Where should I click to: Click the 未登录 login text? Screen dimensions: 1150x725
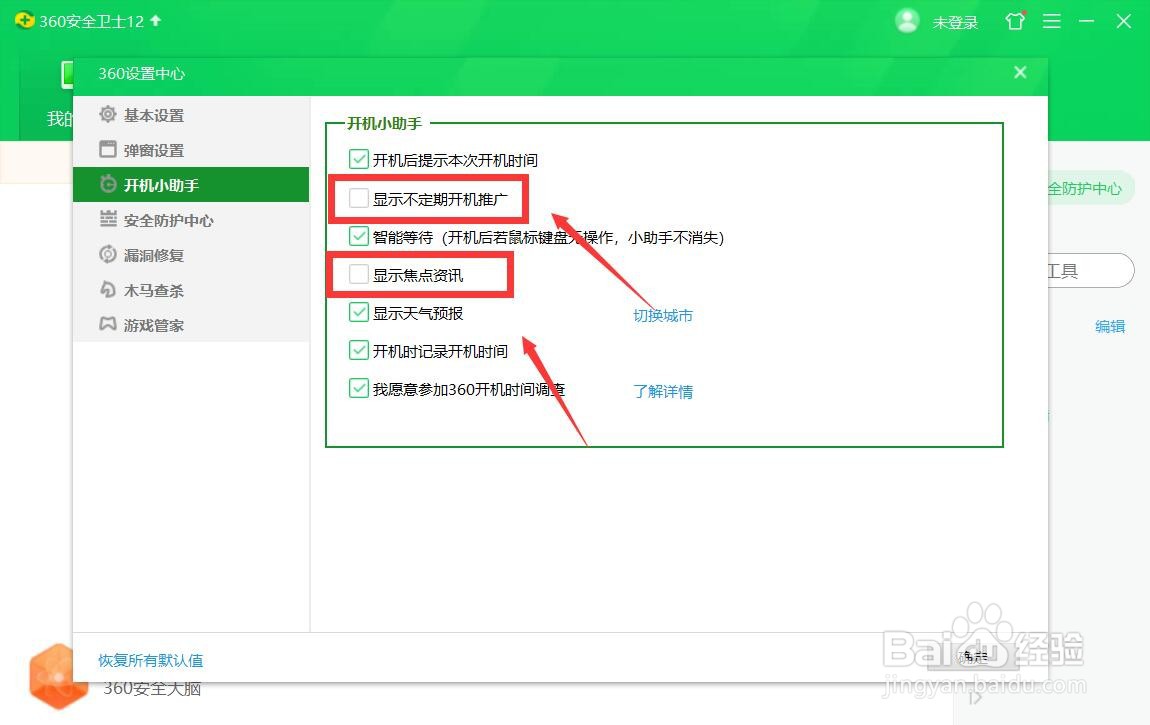(956, 23)
